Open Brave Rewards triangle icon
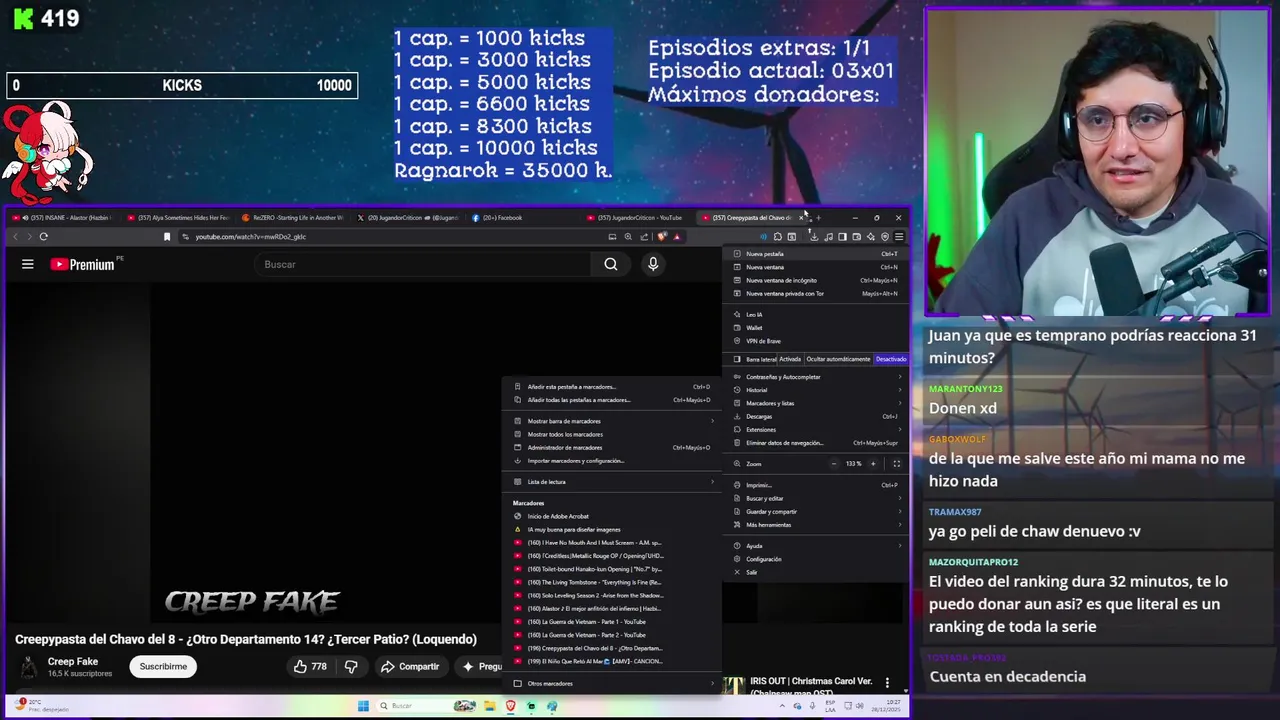 (x=677, y=237)
